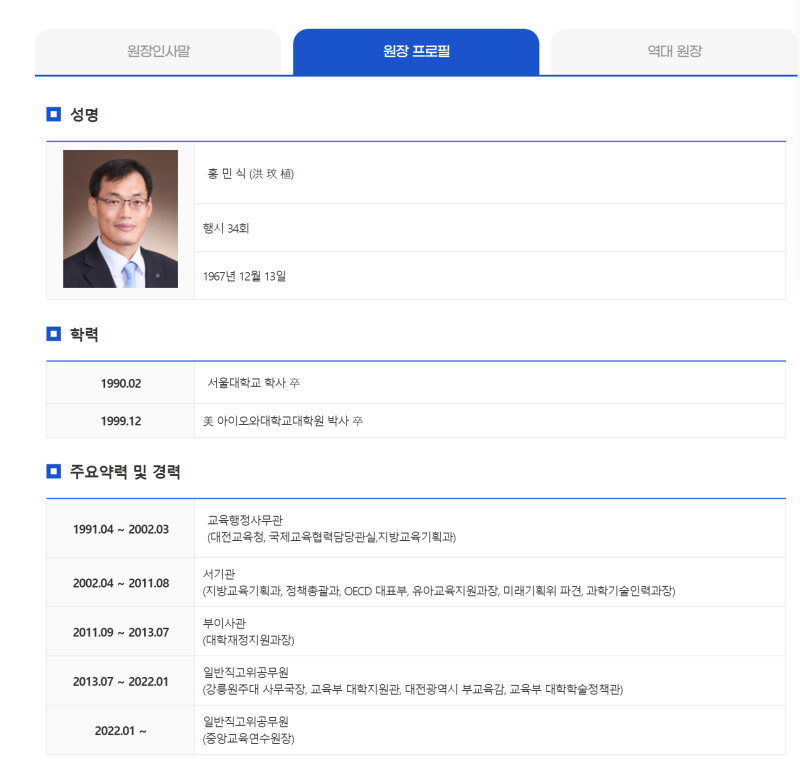Viewport: 800px width, 775px height.
Task: Click the 아이오와대학교대학원 박사 entry
Action: click(x=283, y=421)
